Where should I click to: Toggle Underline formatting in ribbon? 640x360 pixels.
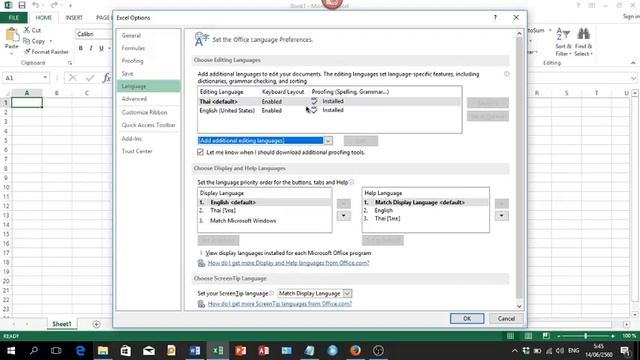[x=101, y=48]
